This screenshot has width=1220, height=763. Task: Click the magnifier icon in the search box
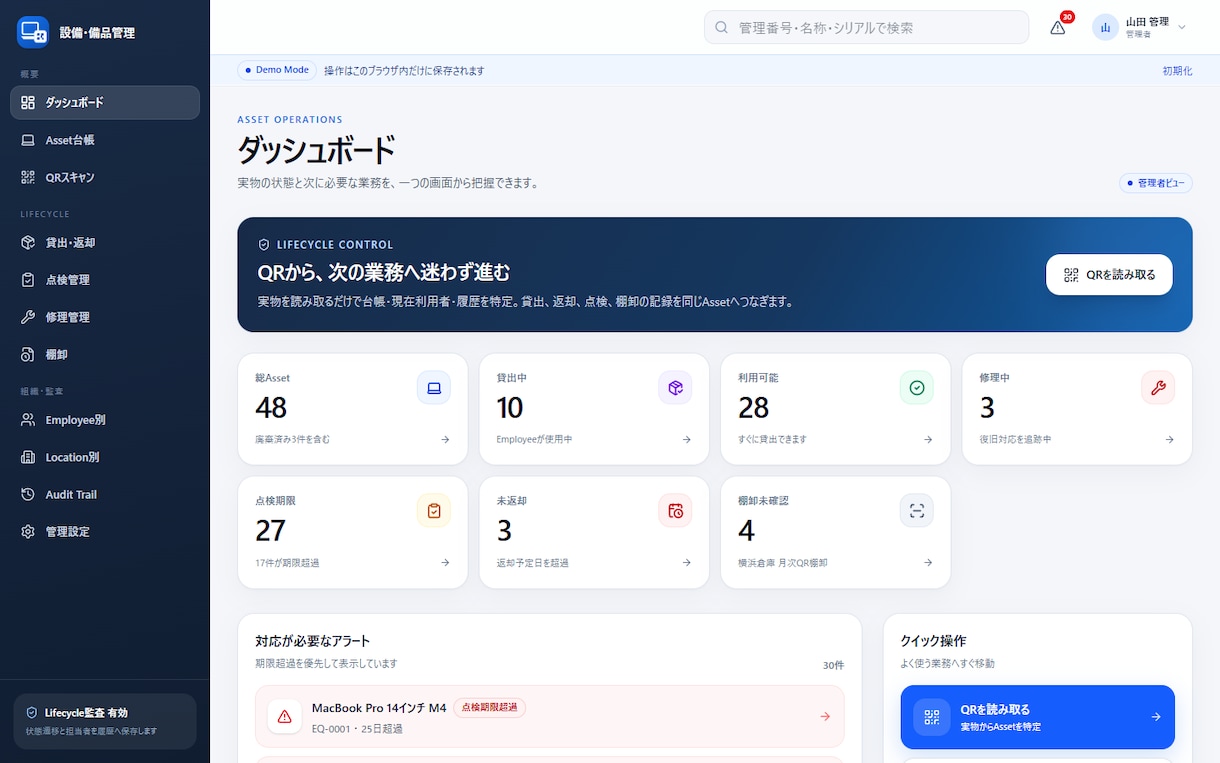click(721, 27)
